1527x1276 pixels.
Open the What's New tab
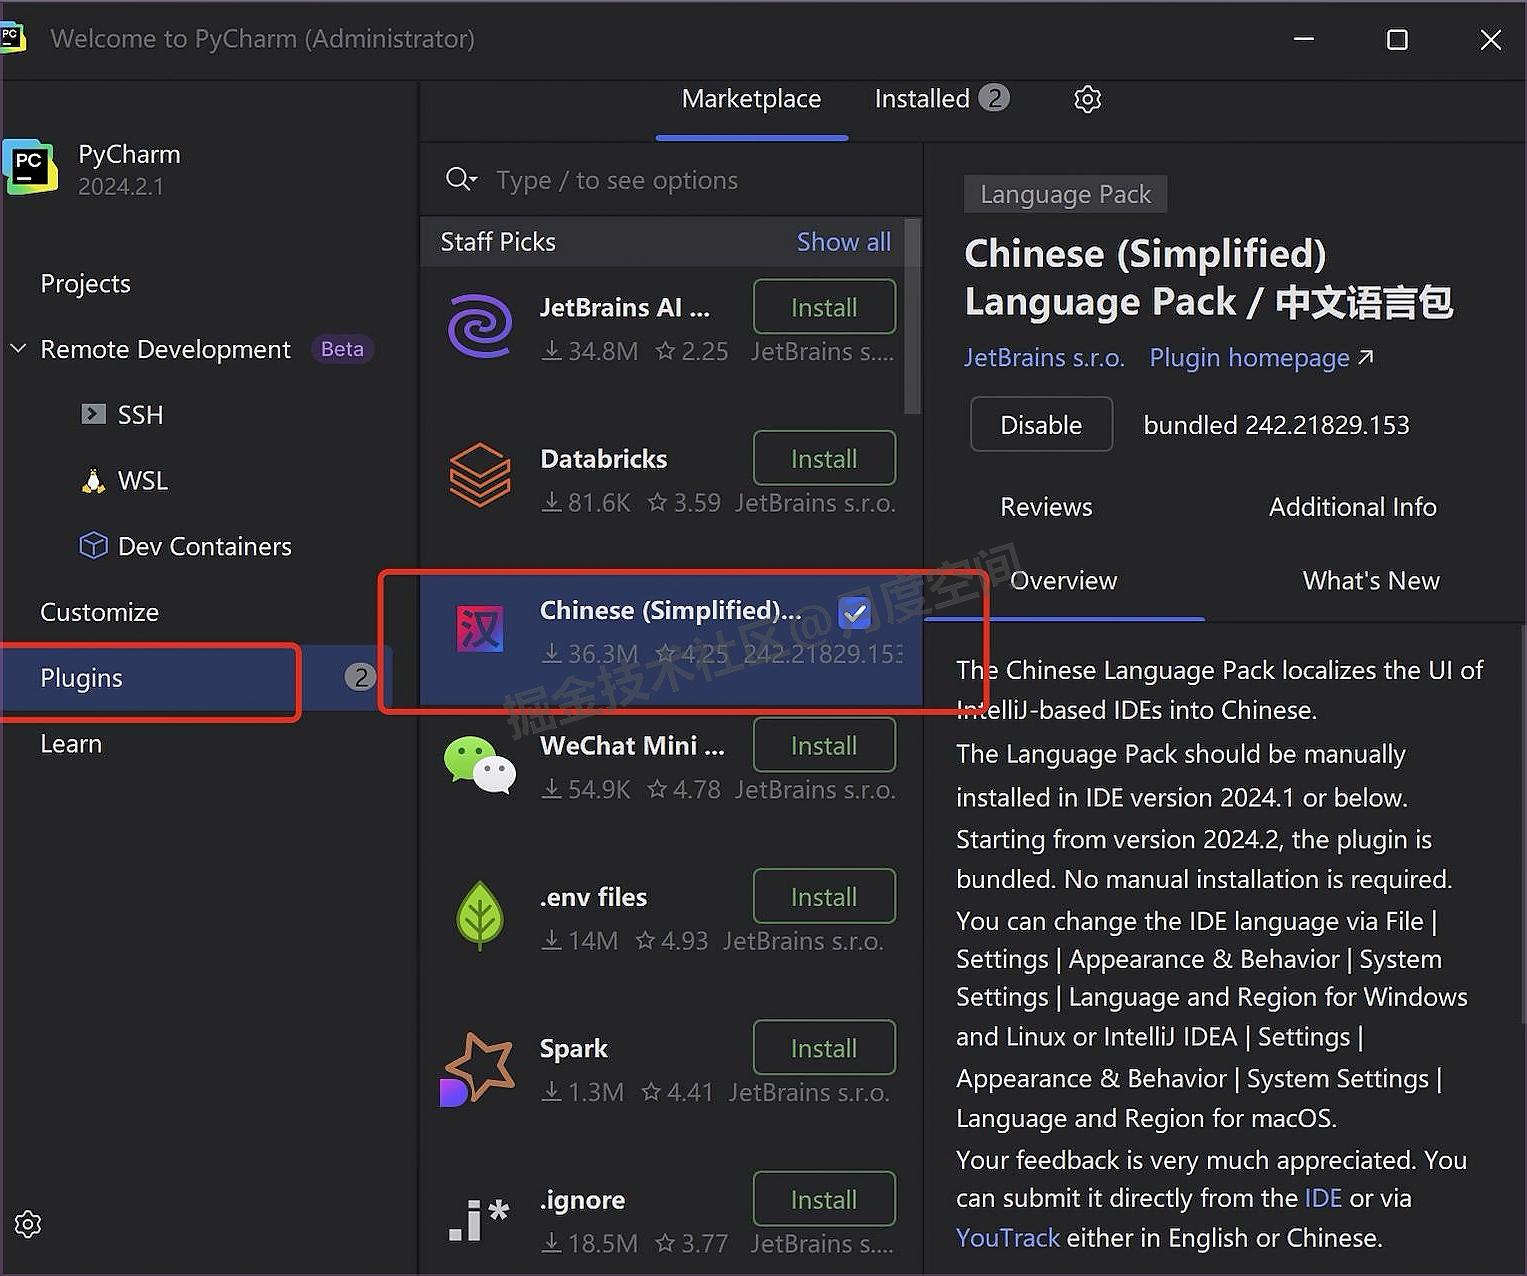click(1370, 581)
